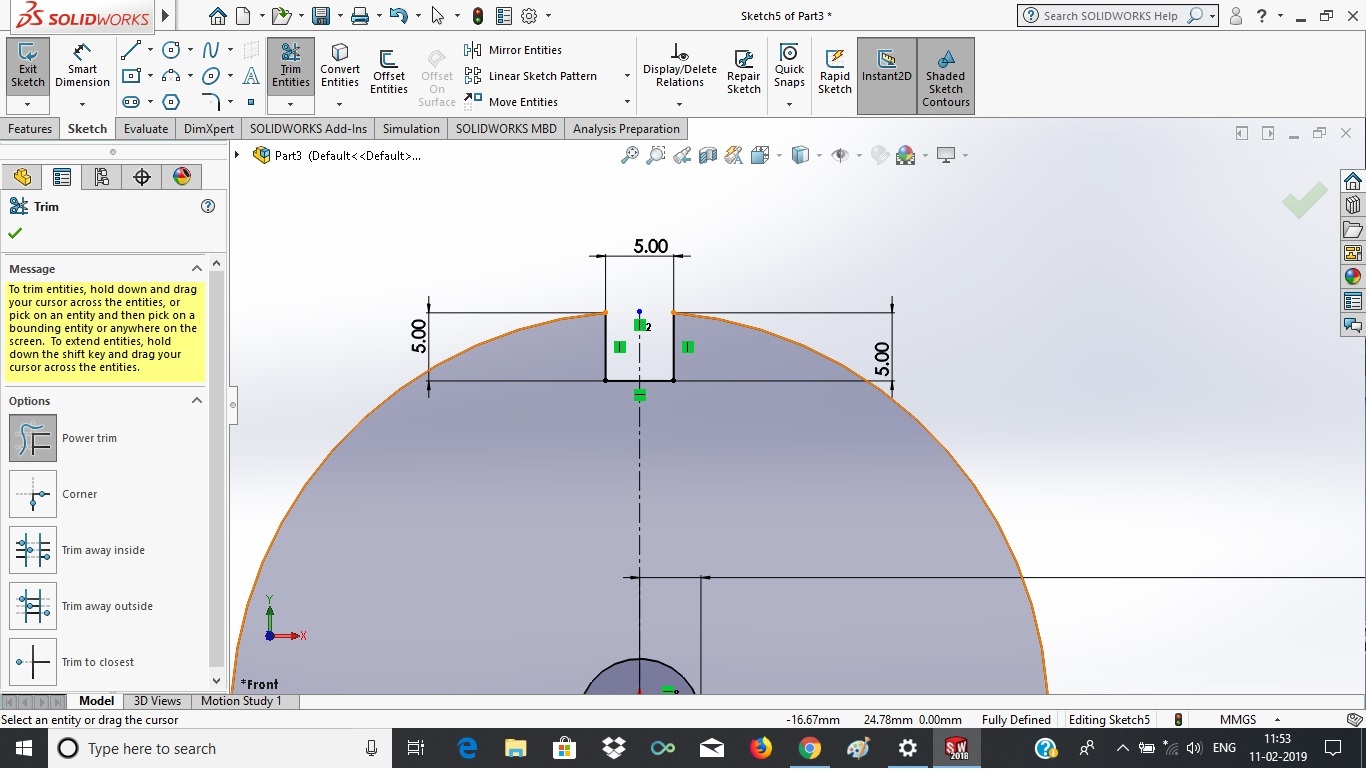1366x772 pixels.
Task: Open the Appearances color wheel tab
Action: [181, 177]
